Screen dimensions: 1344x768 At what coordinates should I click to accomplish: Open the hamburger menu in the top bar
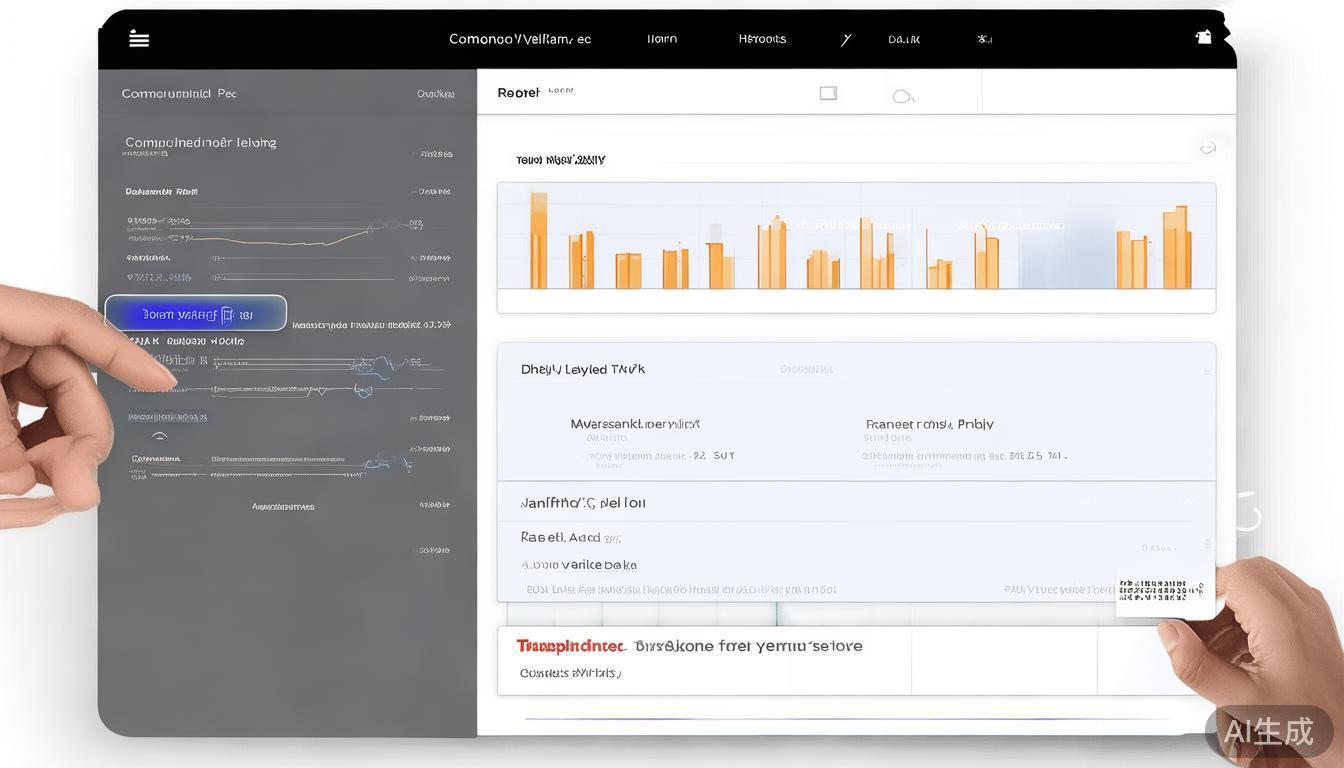click(139, 39)
